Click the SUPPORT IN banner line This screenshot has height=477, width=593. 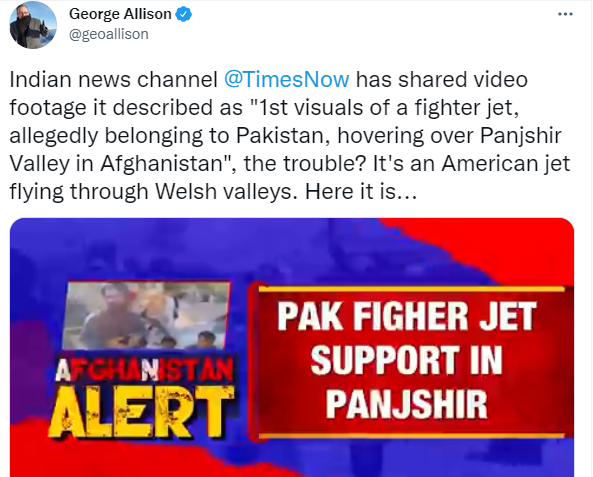pyautogui.click(x=407, y=360)
